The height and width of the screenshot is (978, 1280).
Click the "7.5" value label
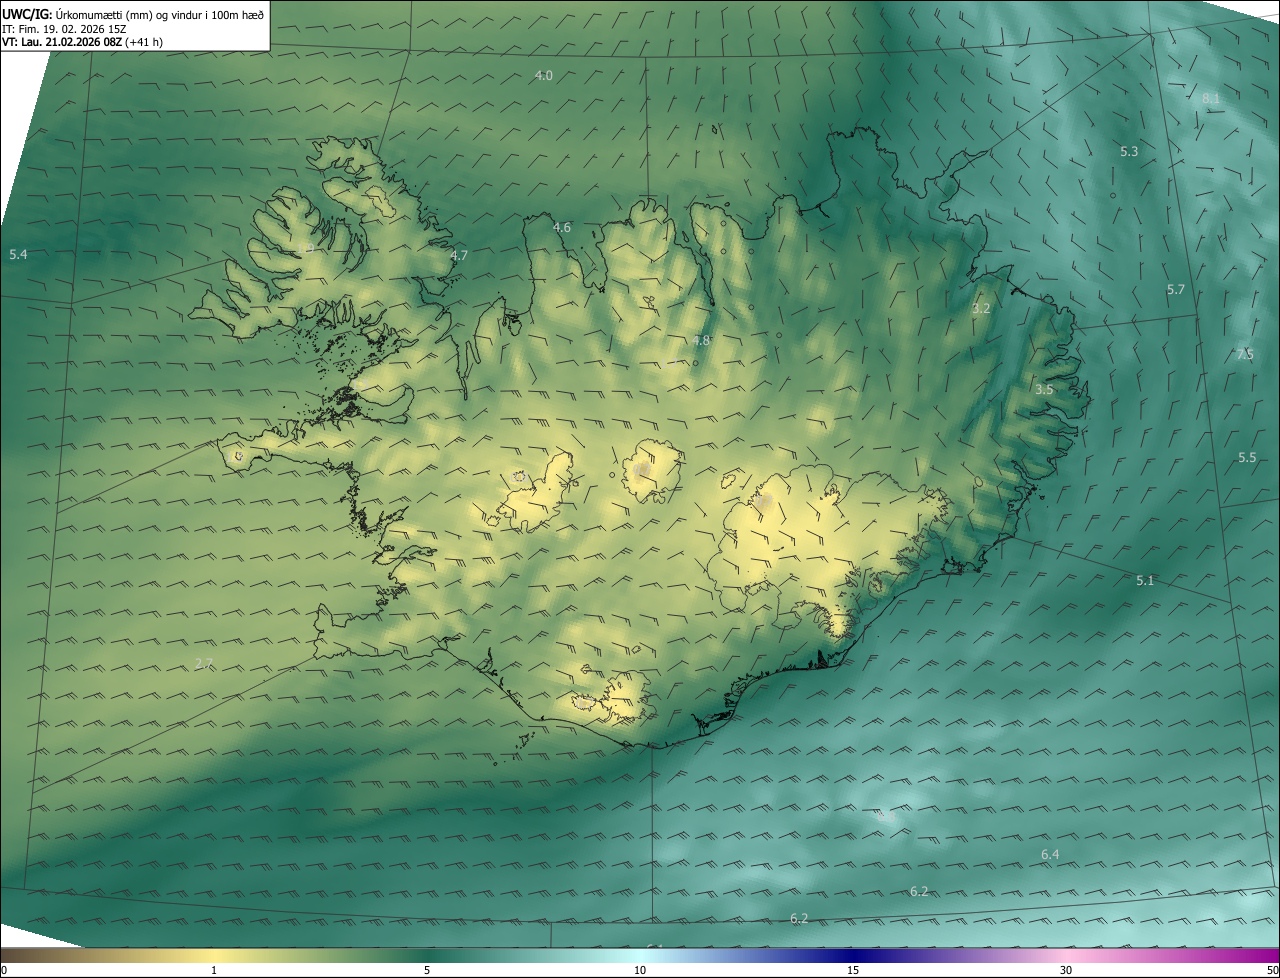pyautogui.click(x=1245, y=354)
